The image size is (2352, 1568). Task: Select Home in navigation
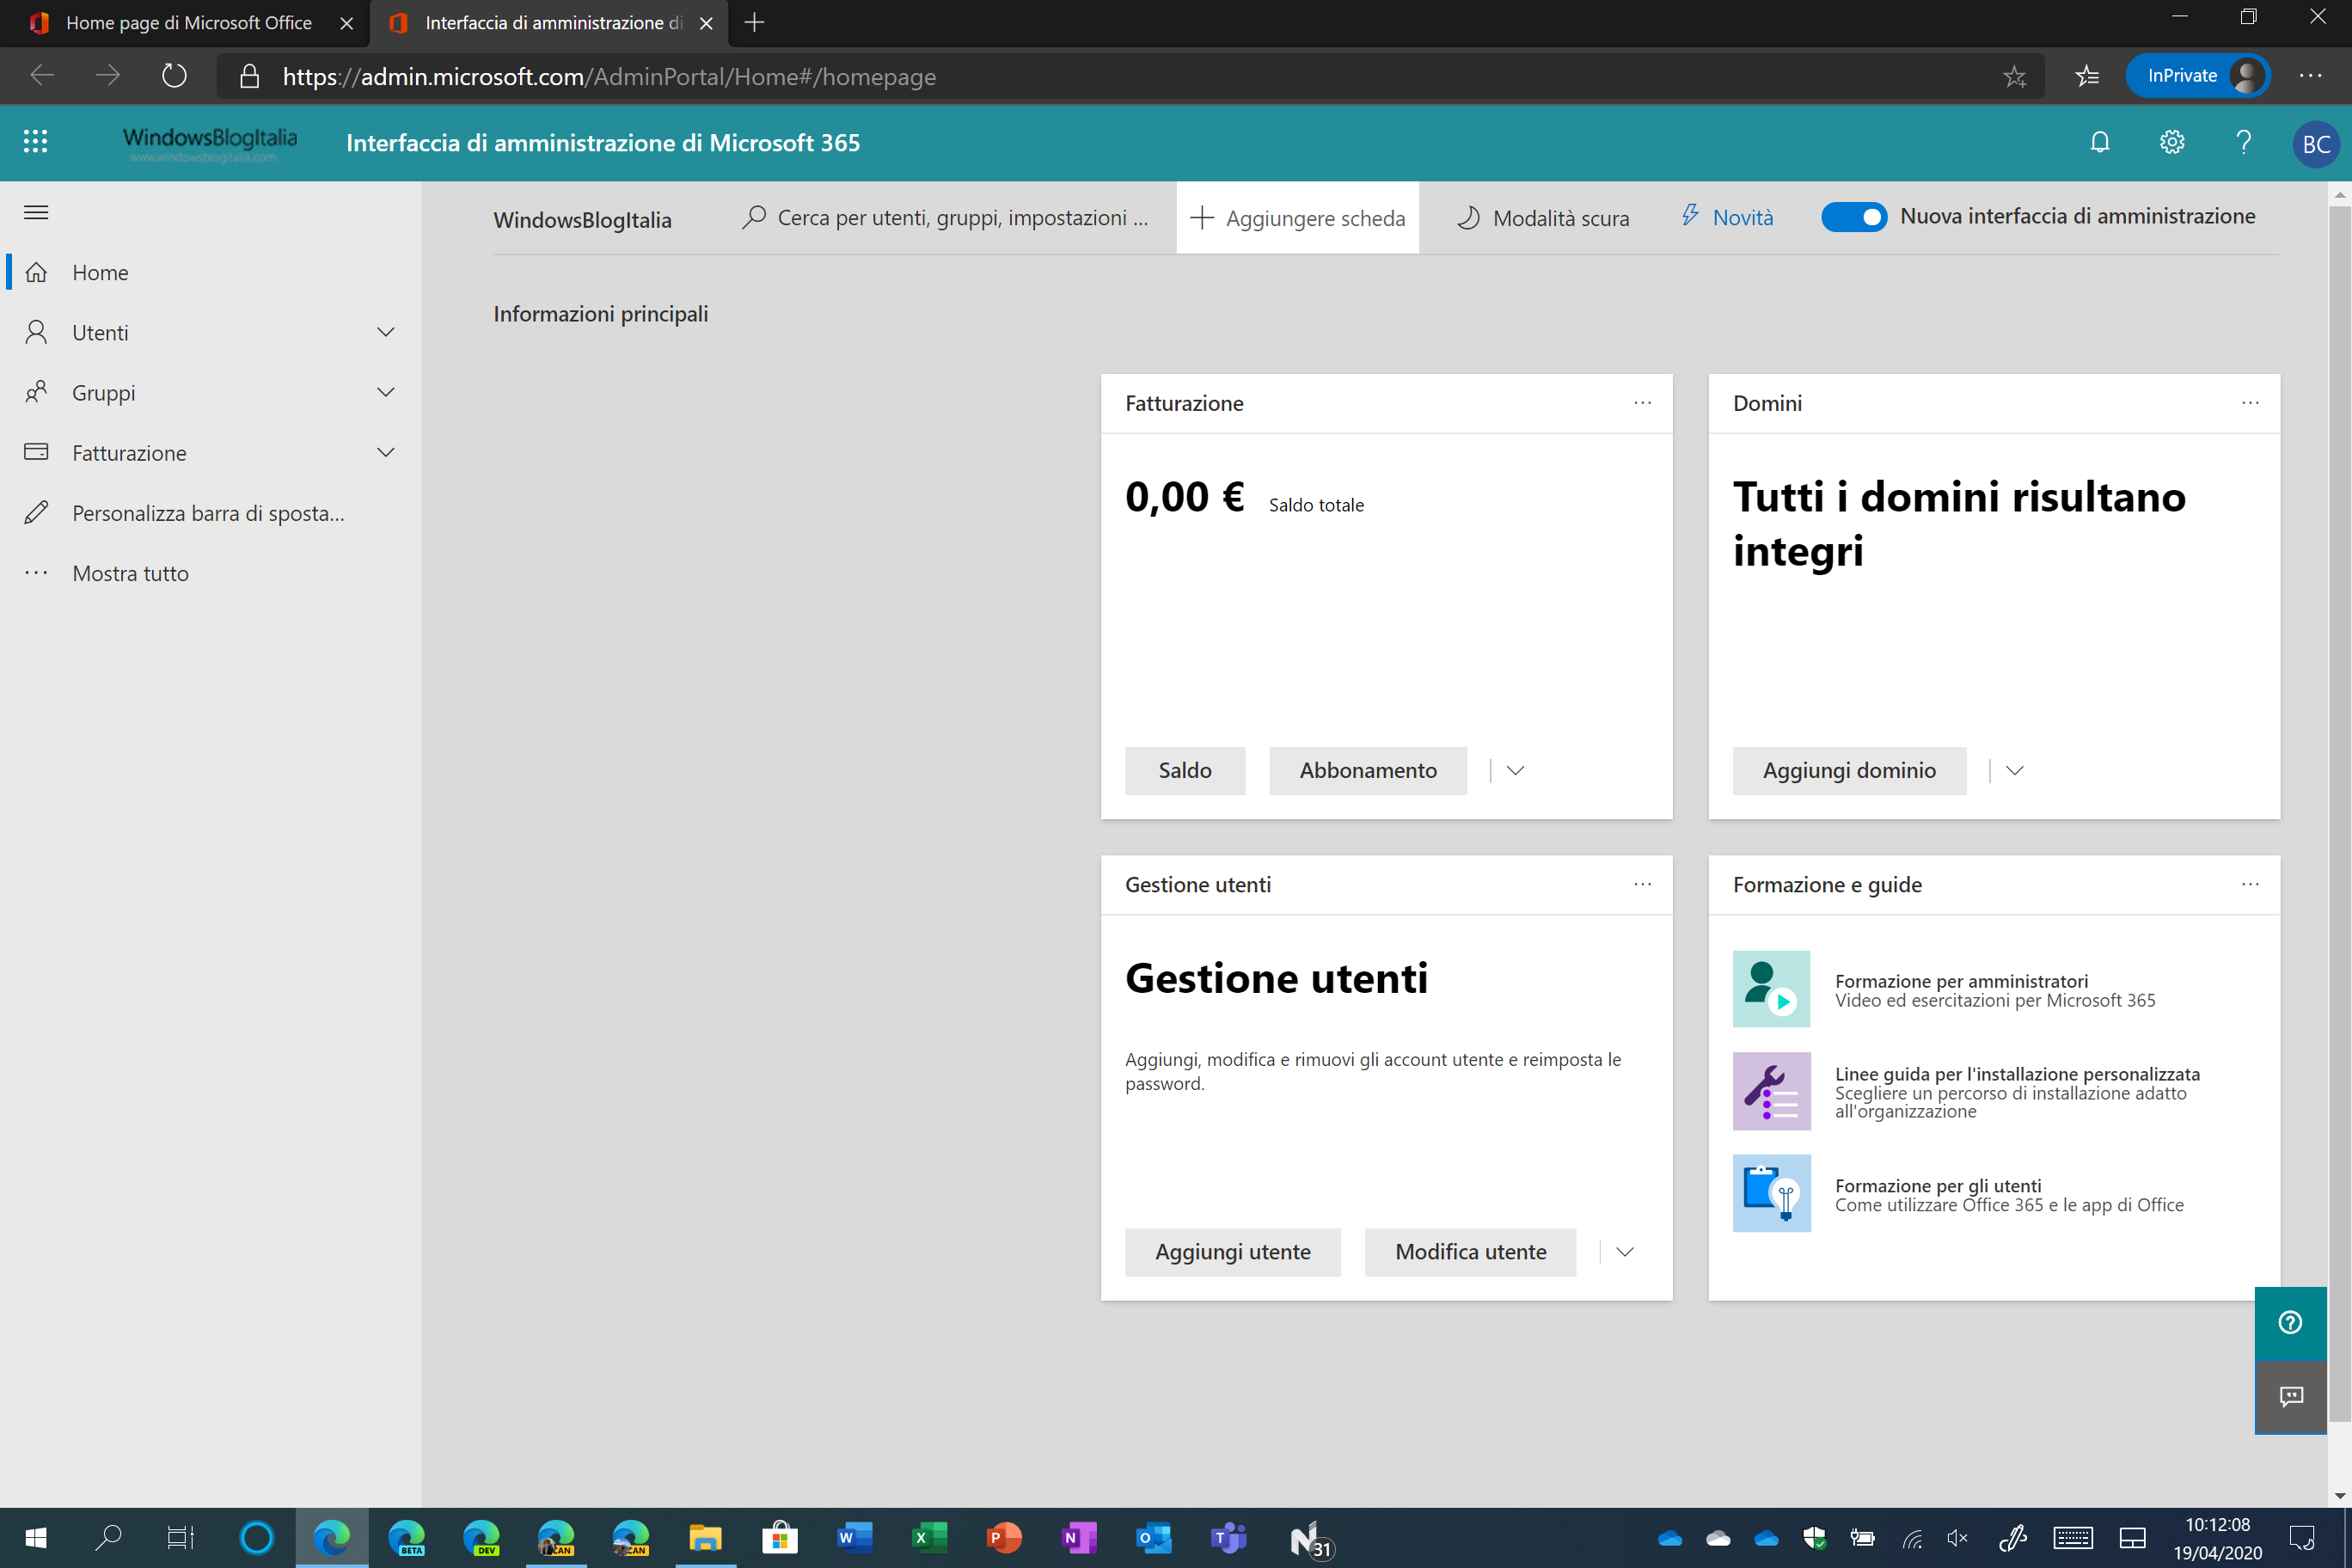point(210,272)
